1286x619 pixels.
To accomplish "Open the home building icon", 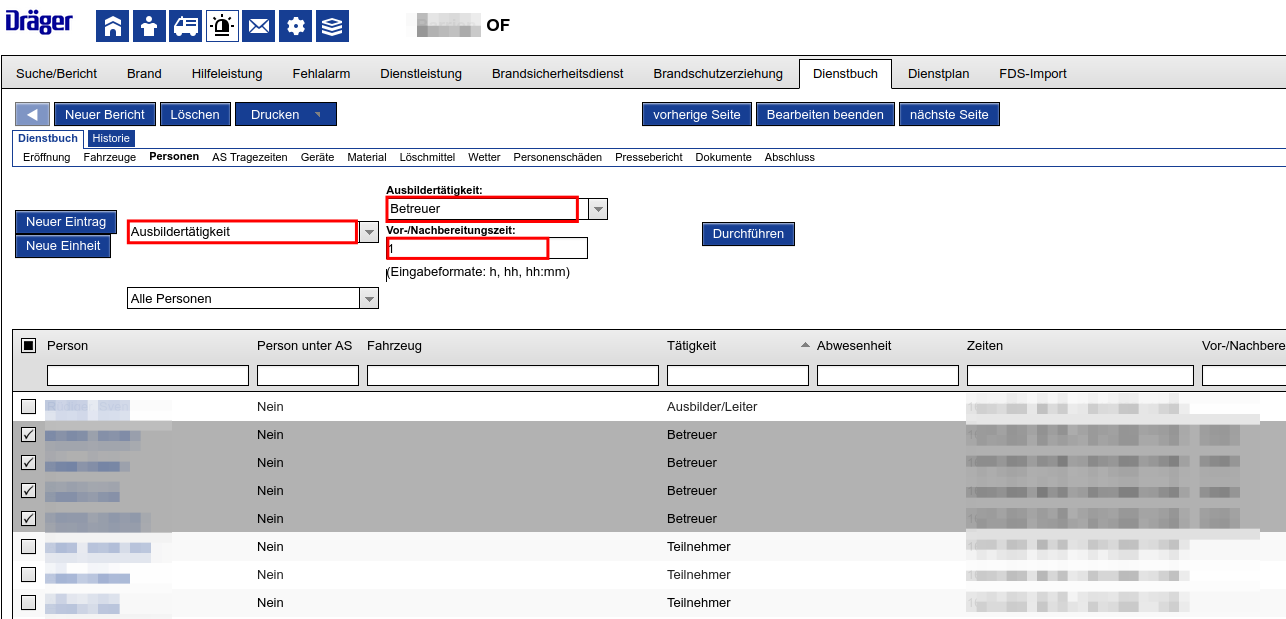I will (x=112, y=26).
